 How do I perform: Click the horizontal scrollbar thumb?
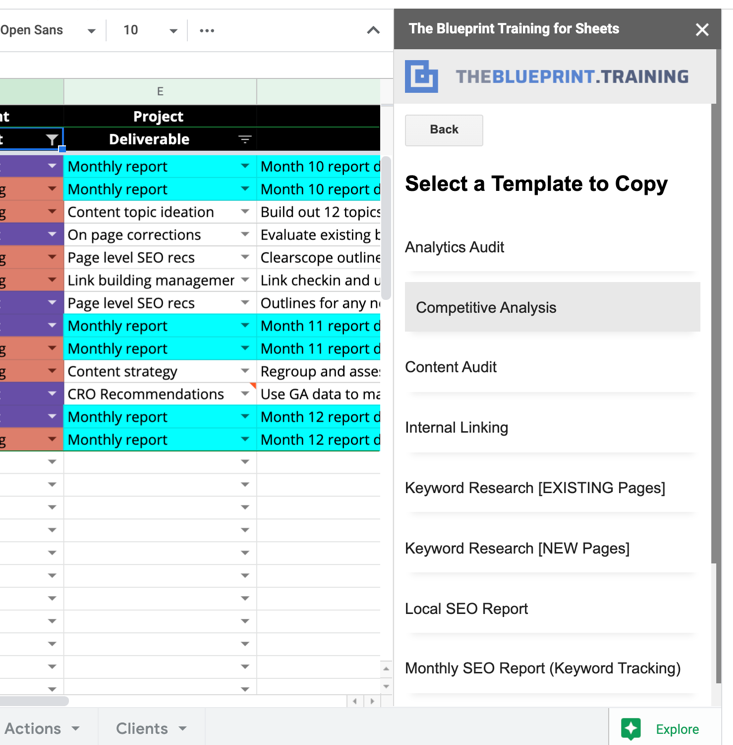(x=33, y=701)
